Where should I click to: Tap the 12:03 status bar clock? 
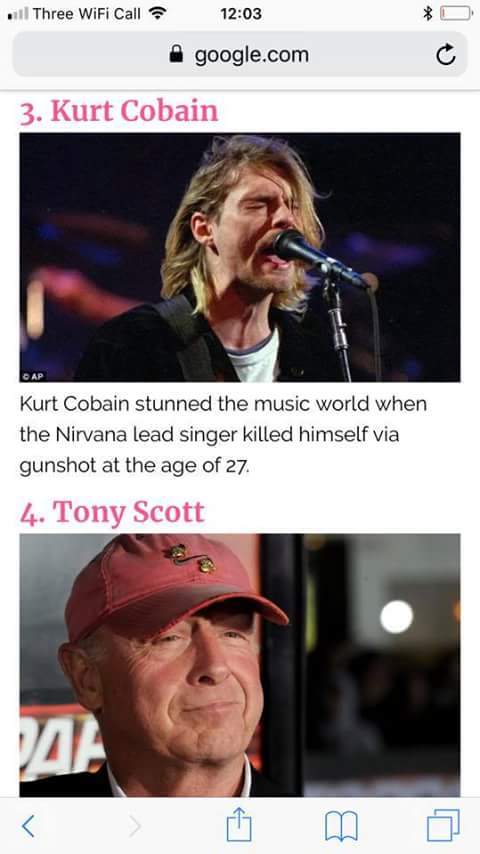(241, 13)
